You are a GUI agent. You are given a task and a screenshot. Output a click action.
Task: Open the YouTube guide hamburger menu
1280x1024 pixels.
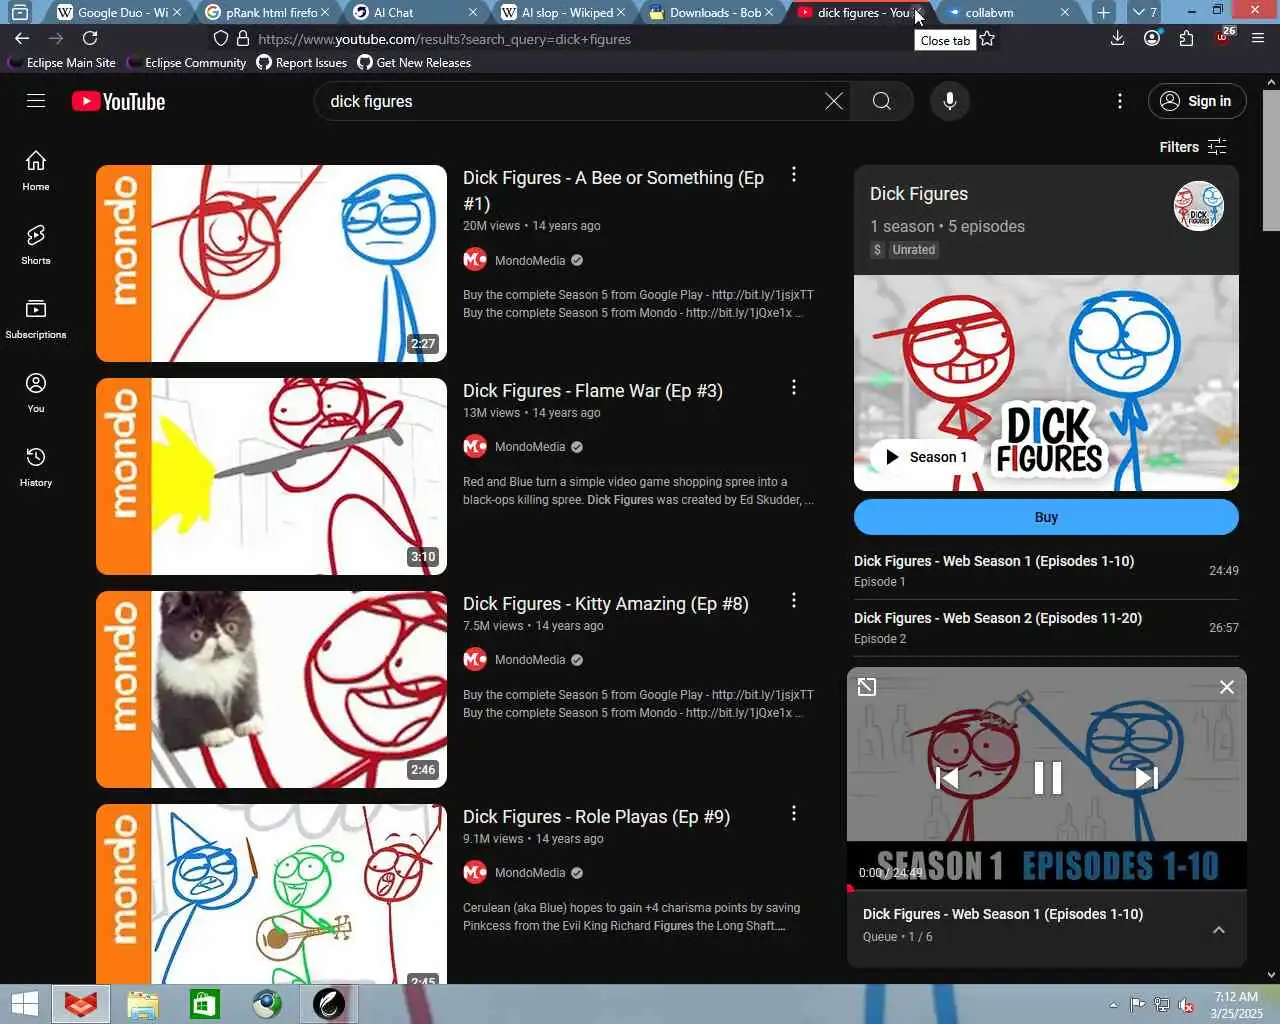pyautogui.click(x=36, y=101)
